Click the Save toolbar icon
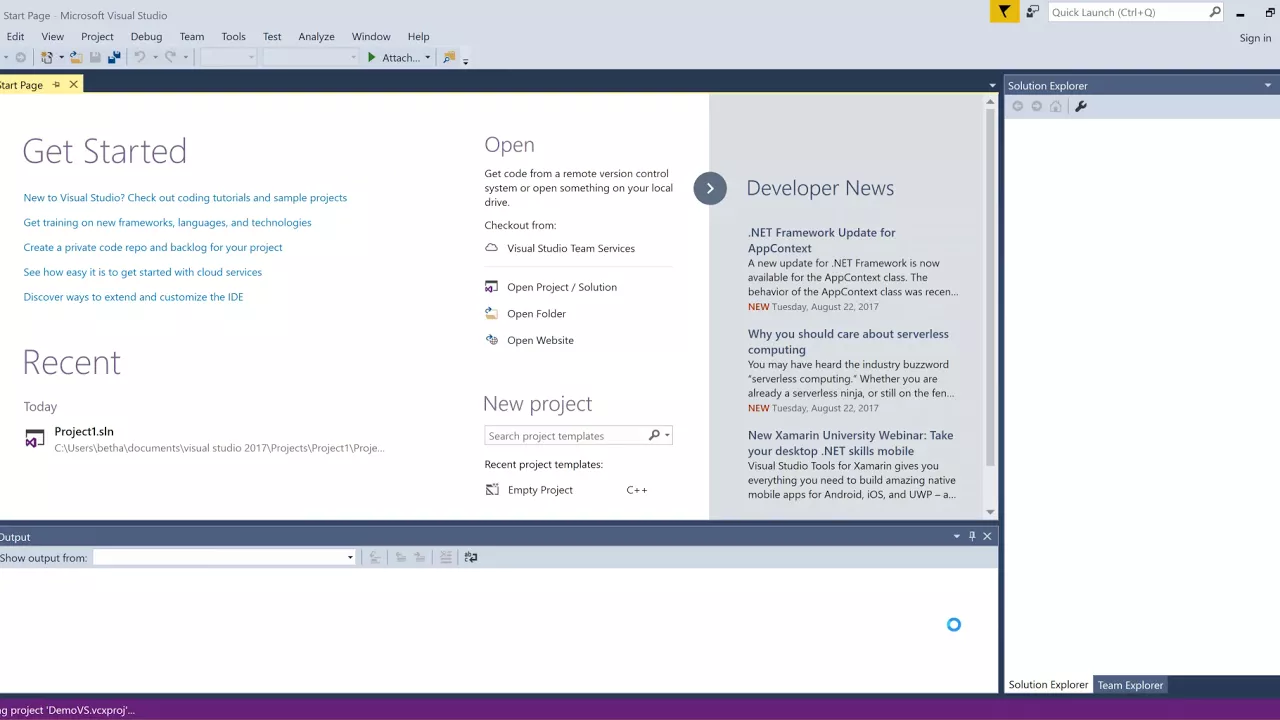 (x=95, y=58)
